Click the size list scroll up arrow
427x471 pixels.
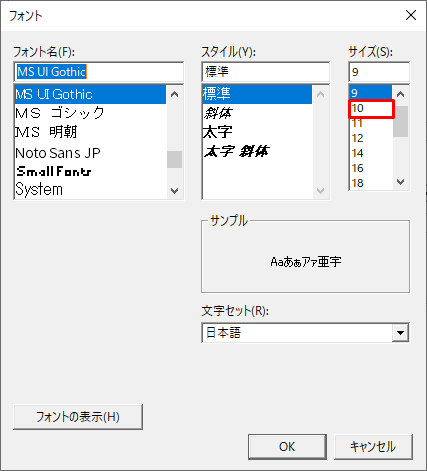(x=401, y=94)
